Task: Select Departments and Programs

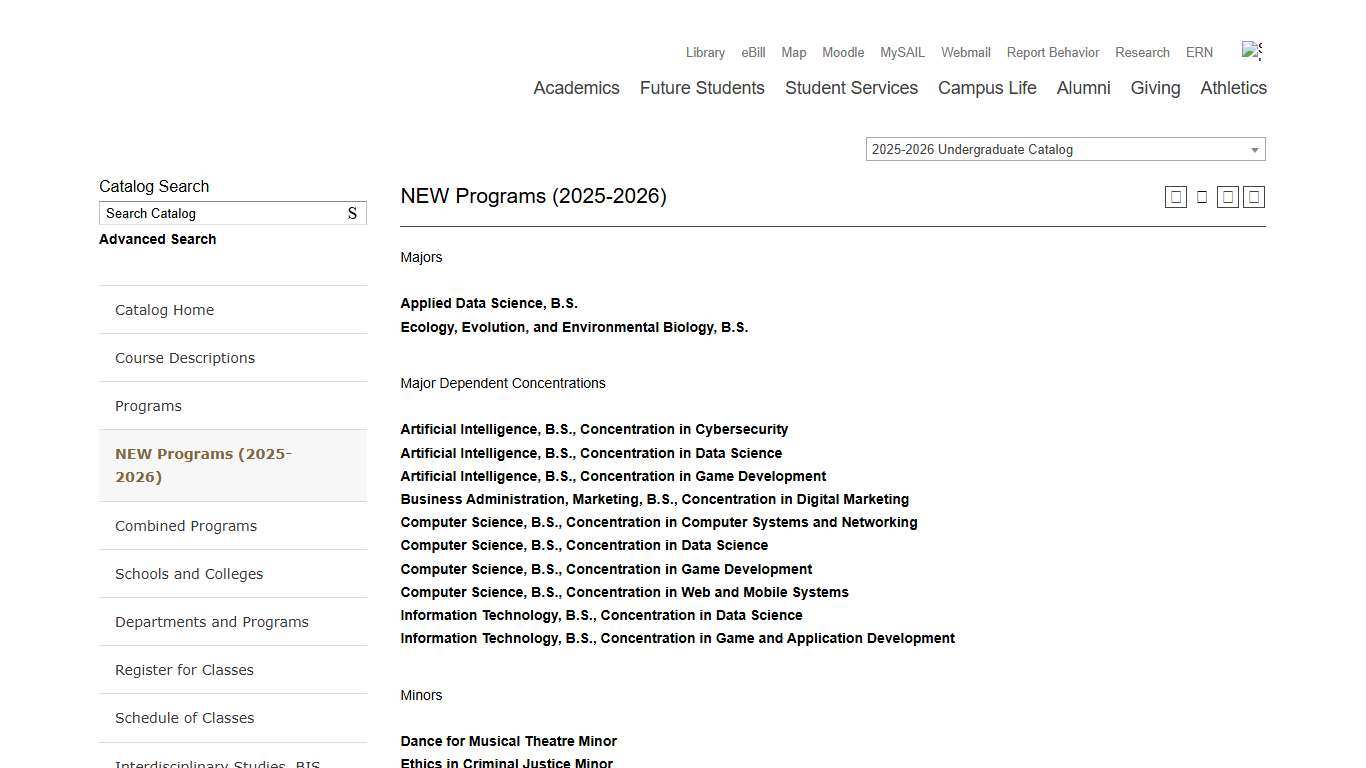Action: tap(212, 621)
